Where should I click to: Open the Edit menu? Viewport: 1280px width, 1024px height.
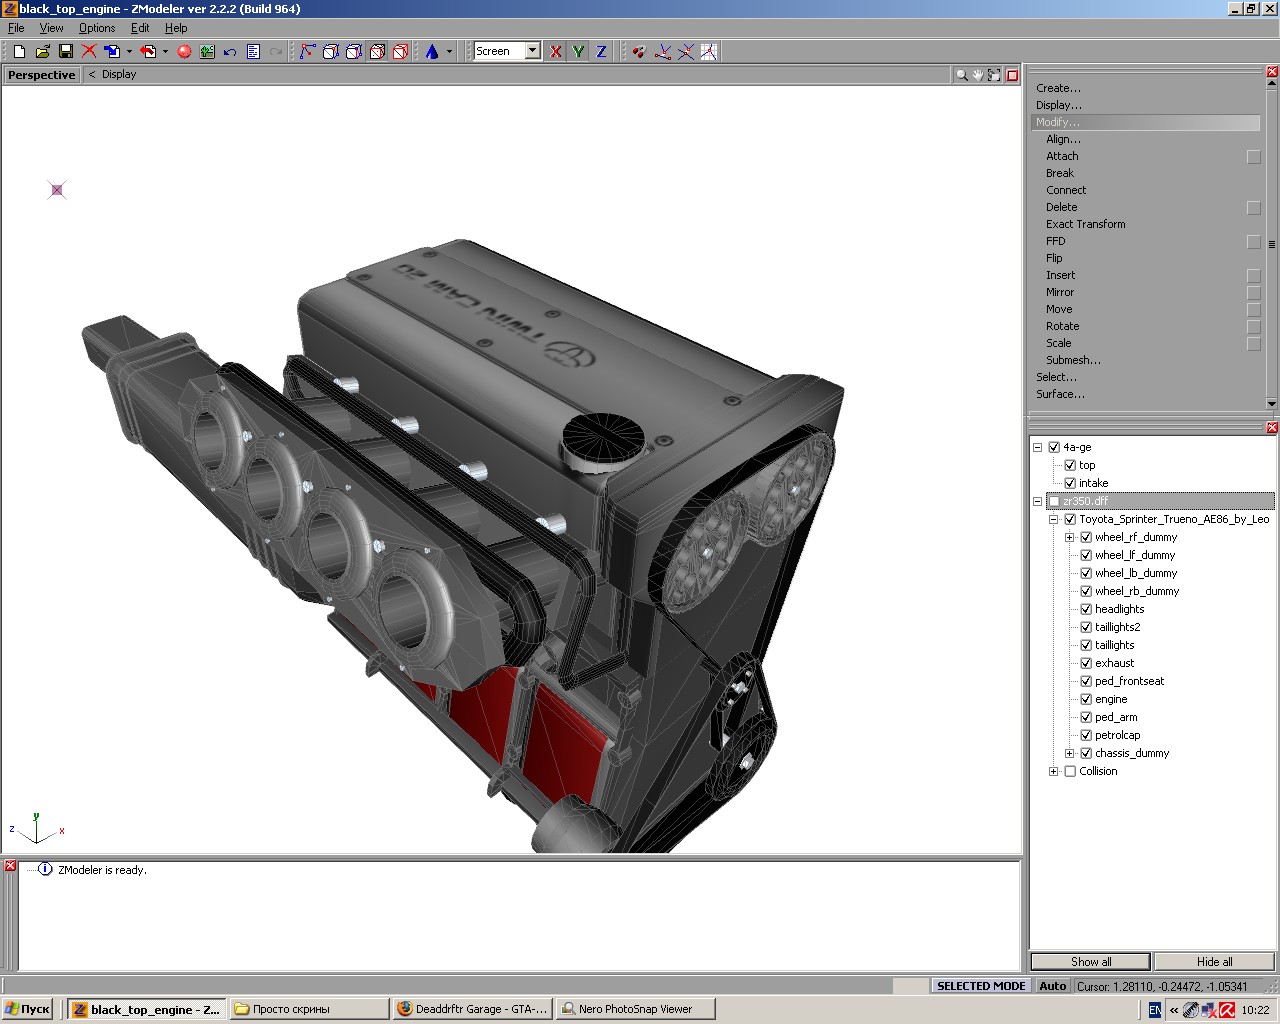pos(140,28)
